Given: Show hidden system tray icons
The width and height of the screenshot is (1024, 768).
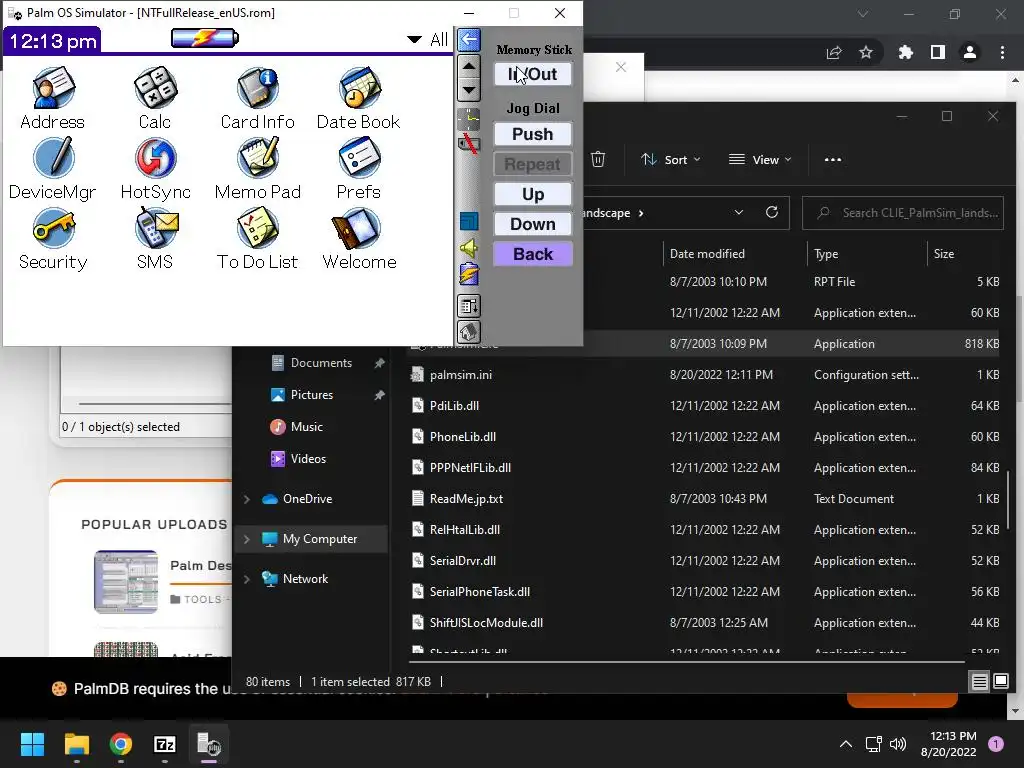Looking at the screenshot, I should pos(846,744).
